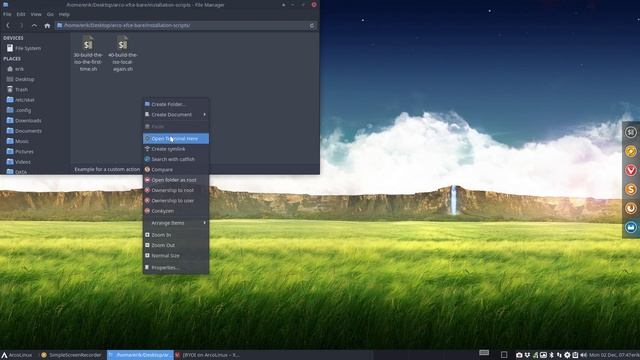Expand Create Document submenu
The image size is (640, 360).
(176, 115)
